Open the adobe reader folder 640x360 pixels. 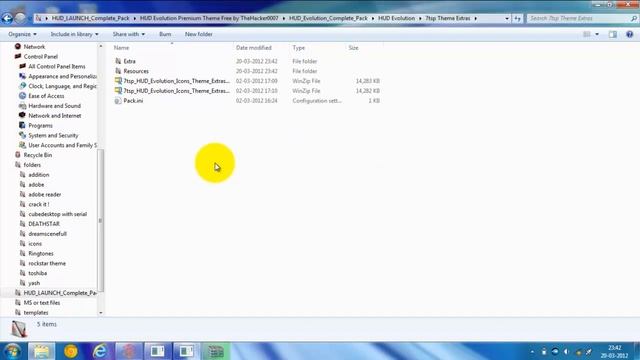[x=44, y=194]
